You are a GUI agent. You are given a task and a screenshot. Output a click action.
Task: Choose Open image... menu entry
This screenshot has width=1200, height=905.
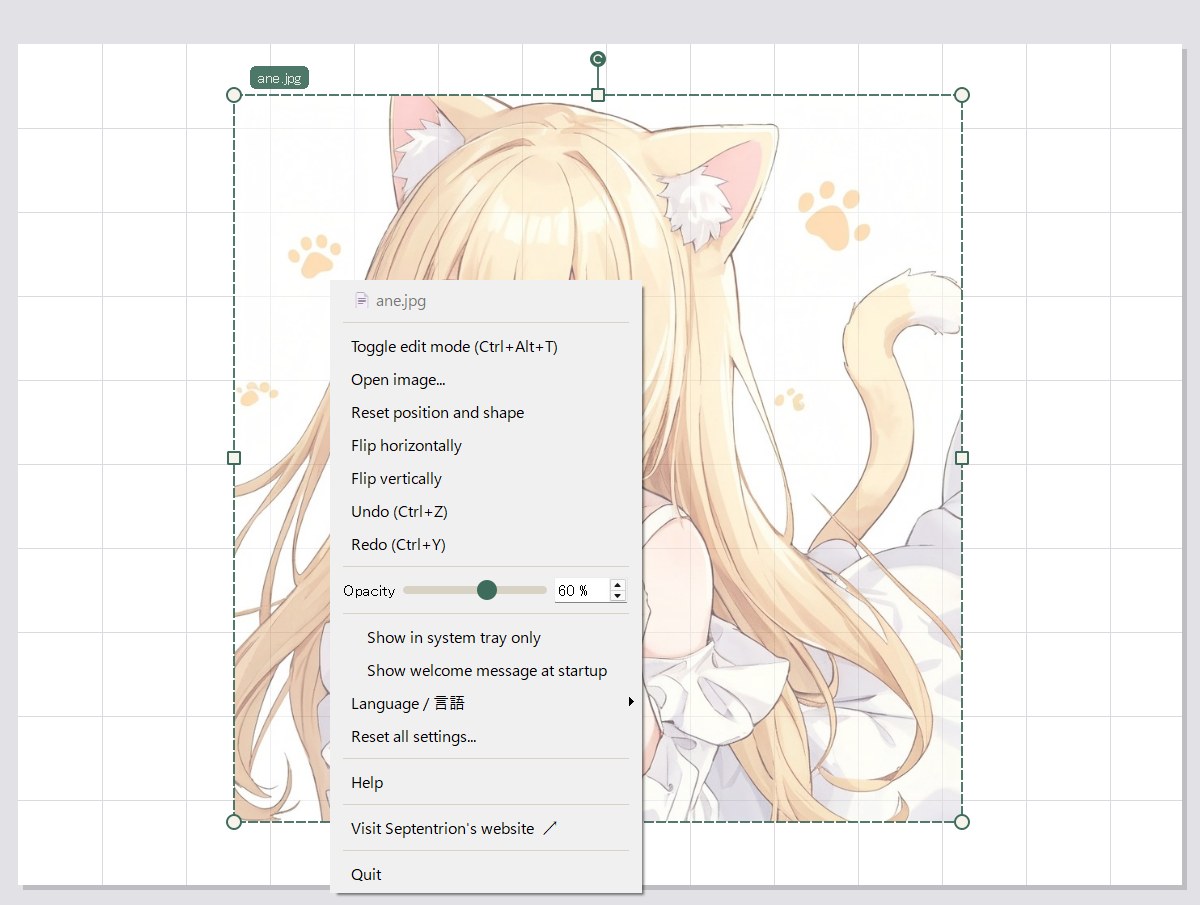point(486,380)
